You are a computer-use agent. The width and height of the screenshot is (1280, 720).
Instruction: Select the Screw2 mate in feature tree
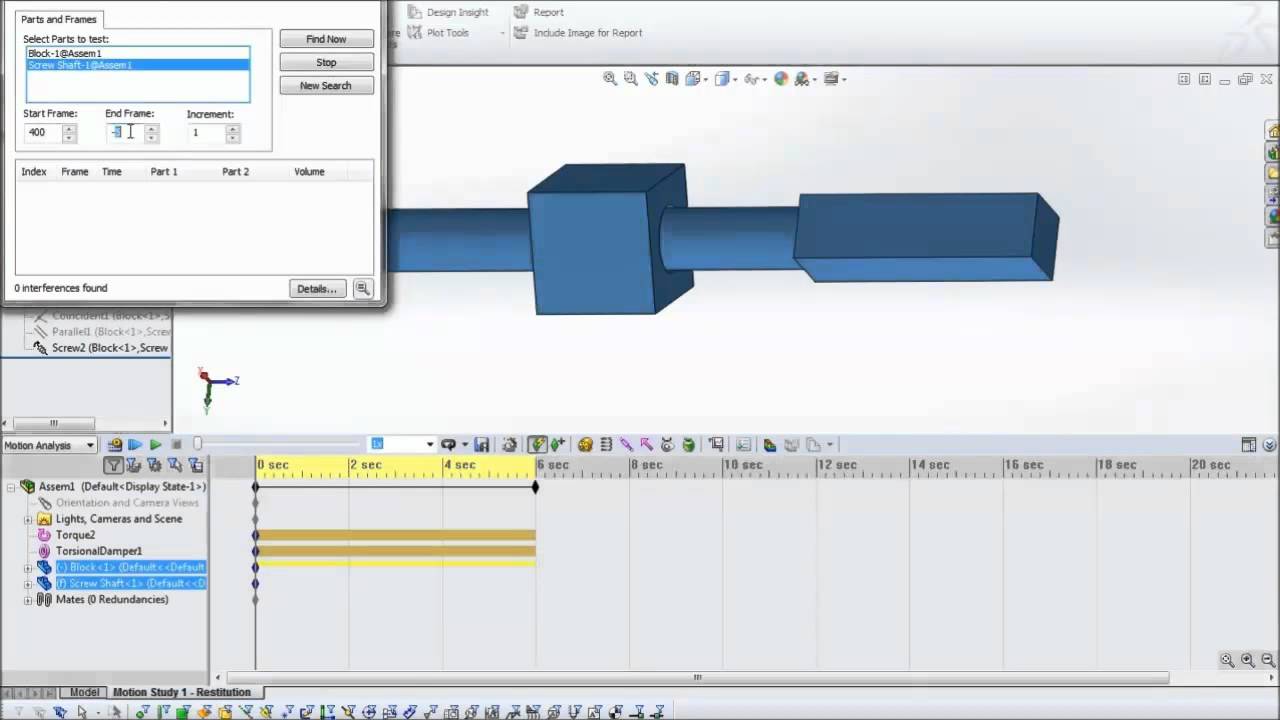(x=110, y=348)
